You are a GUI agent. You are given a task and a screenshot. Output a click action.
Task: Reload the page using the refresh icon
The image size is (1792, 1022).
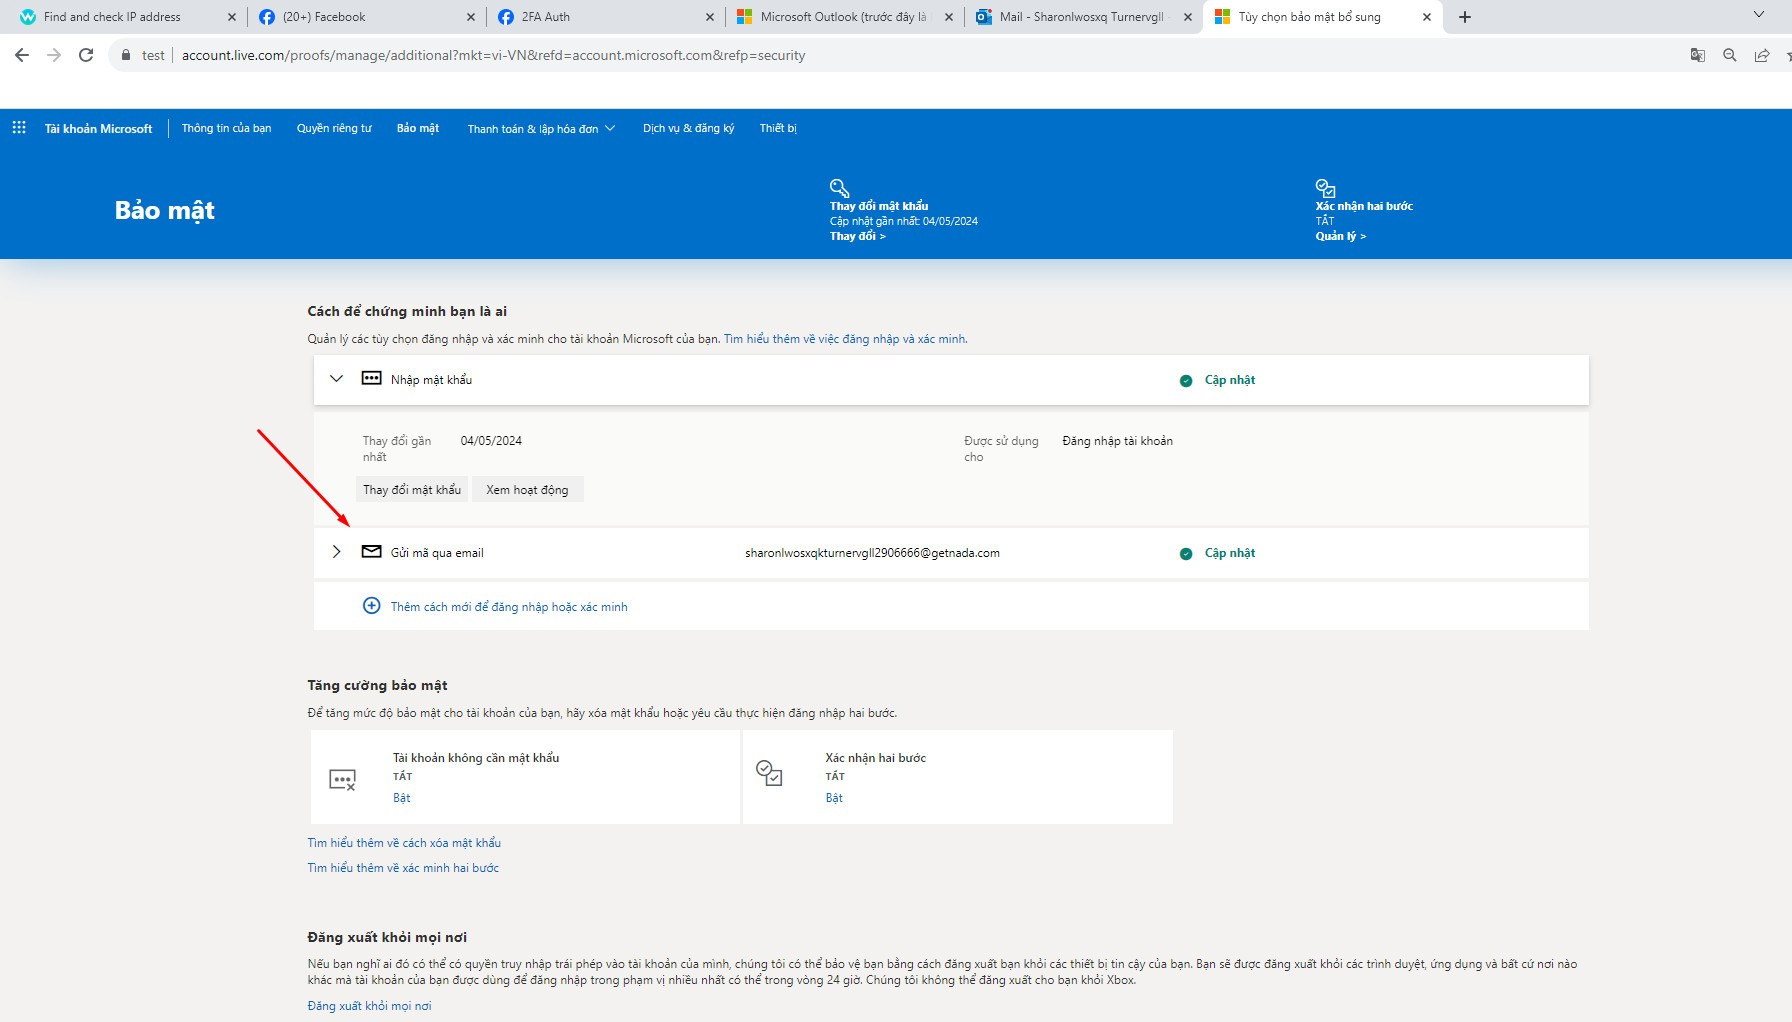[x=85, y=55]
